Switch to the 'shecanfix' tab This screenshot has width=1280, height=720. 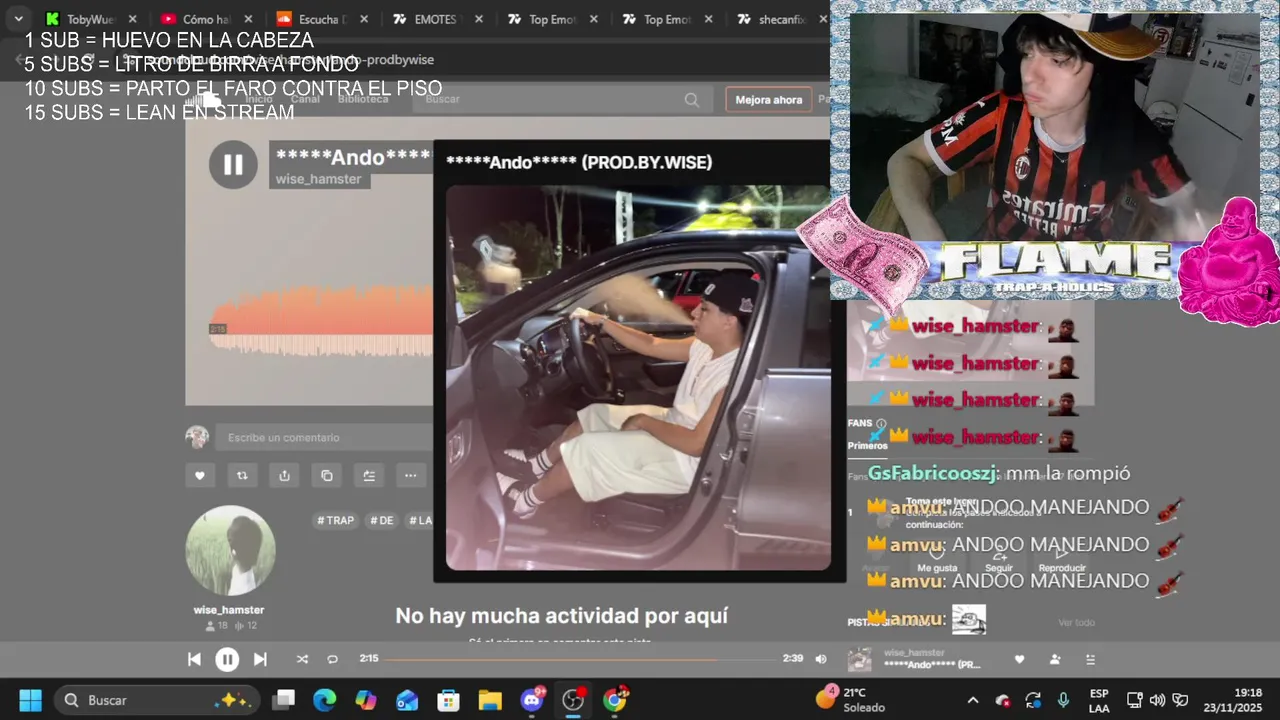(x=780, y=19)
